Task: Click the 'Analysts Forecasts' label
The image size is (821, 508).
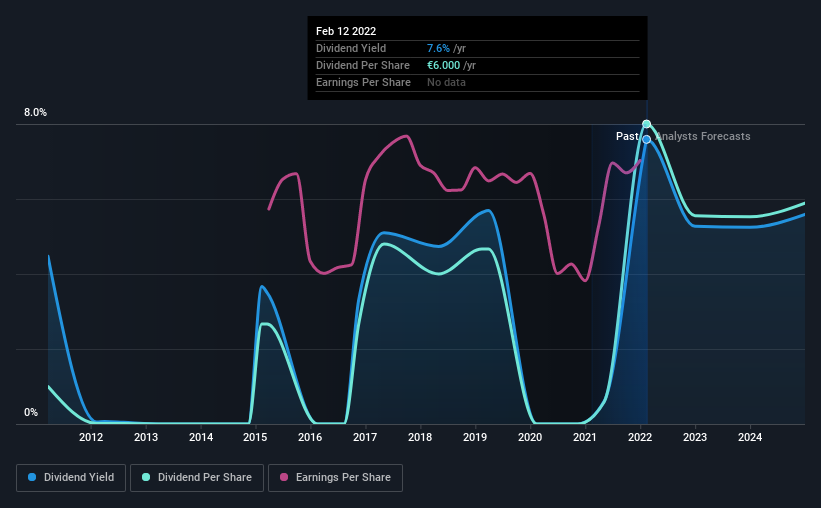Action: tap(703, 136)
